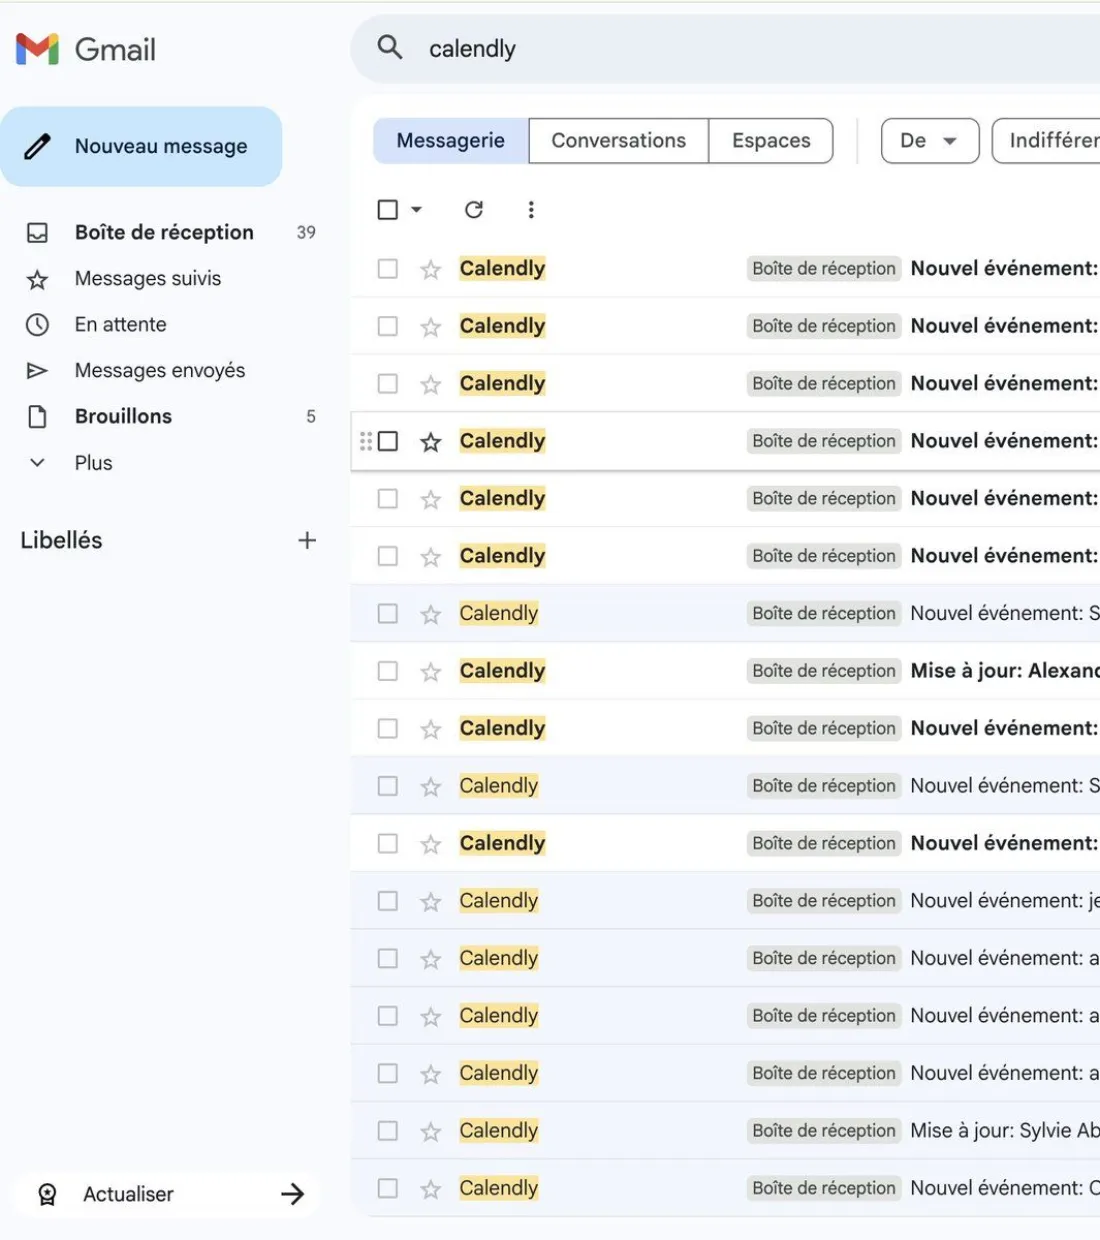Open the 'Mise à jour: Sylvie Ab' email subject

(1005, 1131)
